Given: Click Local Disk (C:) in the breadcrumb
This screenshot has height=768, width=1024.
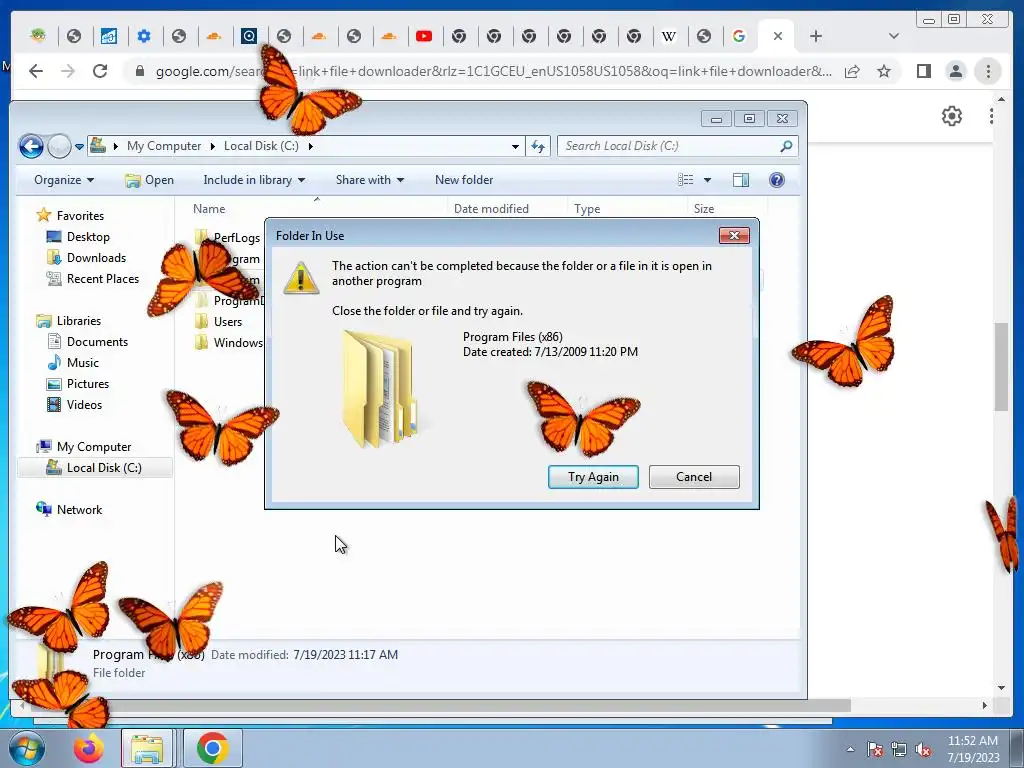Looking at the screenshot, I should (x=261, y=146).
